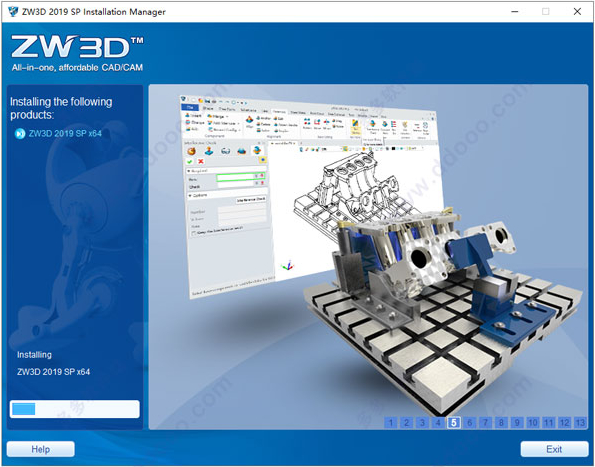
Task: Close the Installation Manager window
Action: [x=577, y=11]
